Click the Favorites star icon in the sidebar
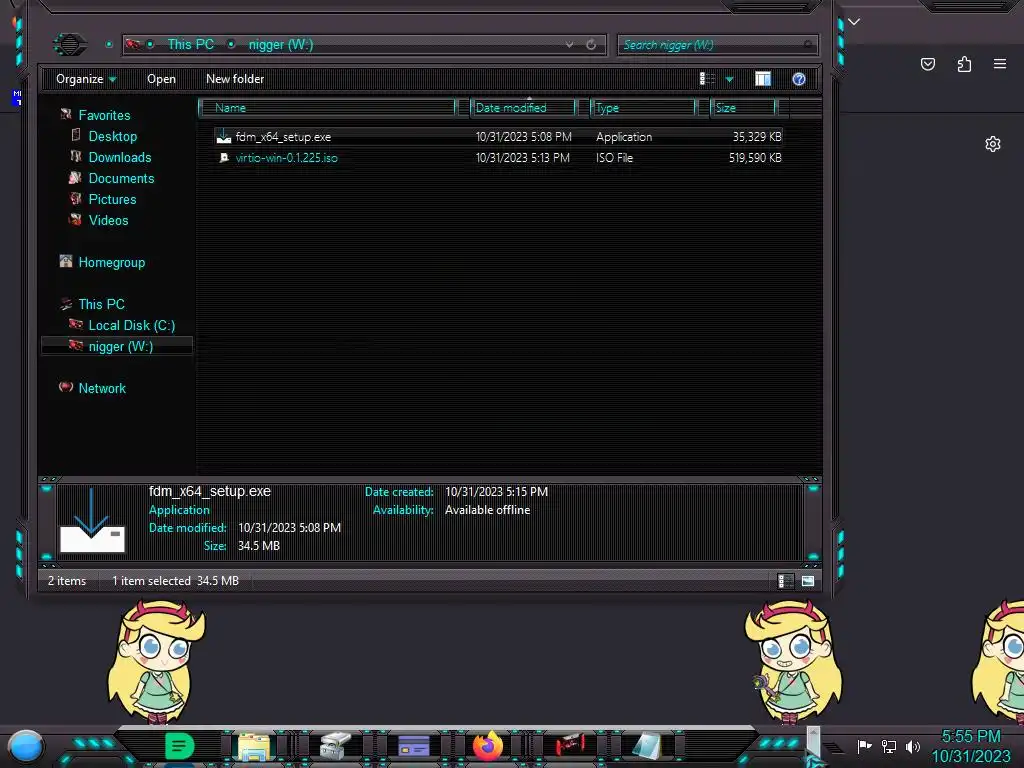The image size is (1024, 768). (66, 114)
